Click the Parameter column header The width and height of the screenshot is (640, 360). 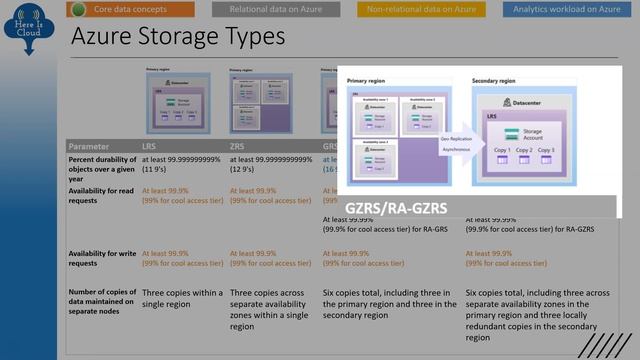89,146
